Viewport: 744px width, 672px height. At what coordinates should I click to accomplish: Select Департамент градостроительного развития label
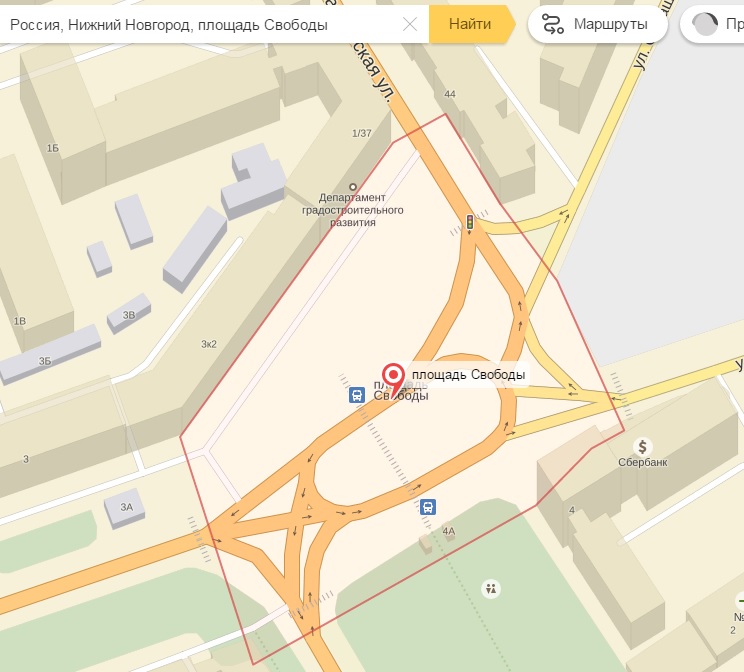click(x=353, y=210)
